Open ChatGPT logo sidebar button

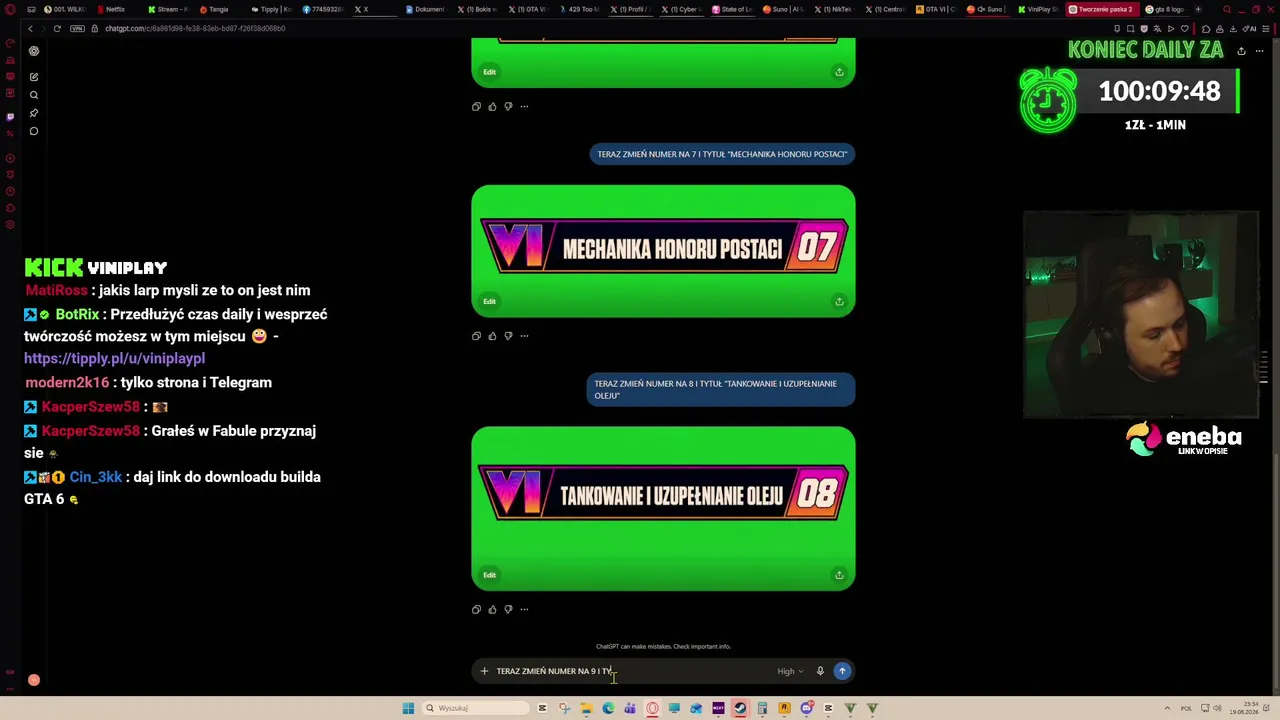coord(34,51)
